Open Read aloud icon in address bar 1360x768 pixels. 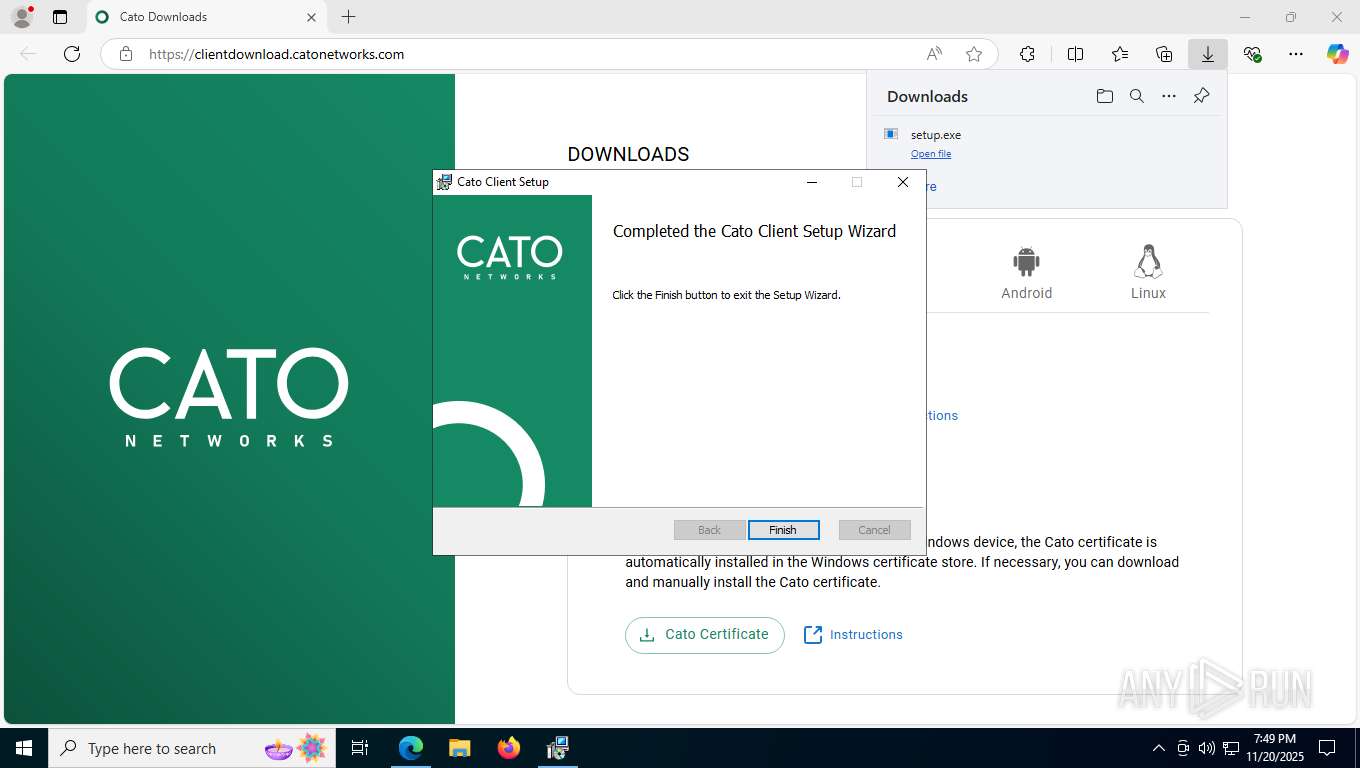(x=934, y=54)
